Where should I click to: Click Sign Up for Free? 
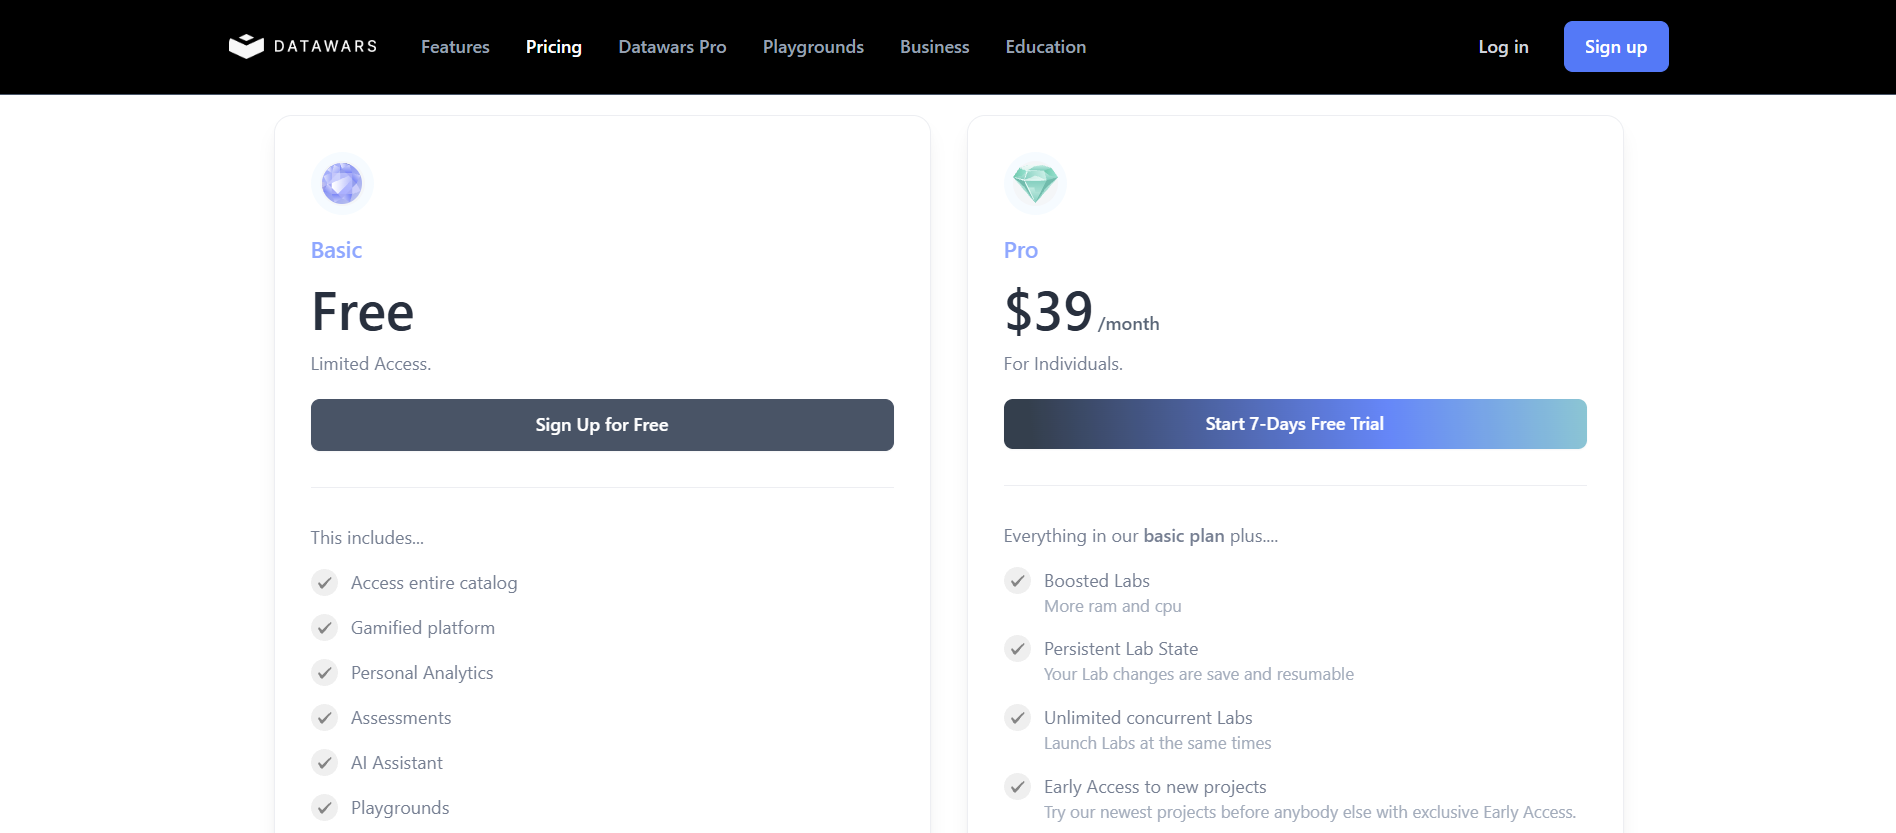pyautogui.click(x=601, y=424)
